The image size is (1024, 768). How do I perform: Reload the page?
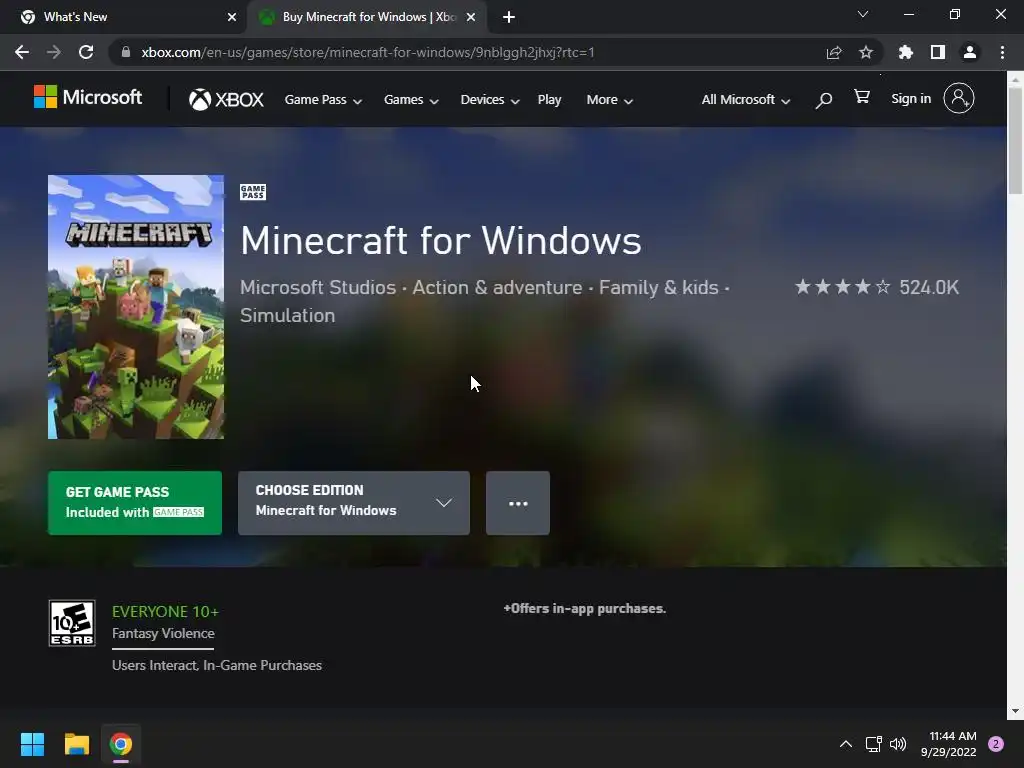[x=86, y=52]
